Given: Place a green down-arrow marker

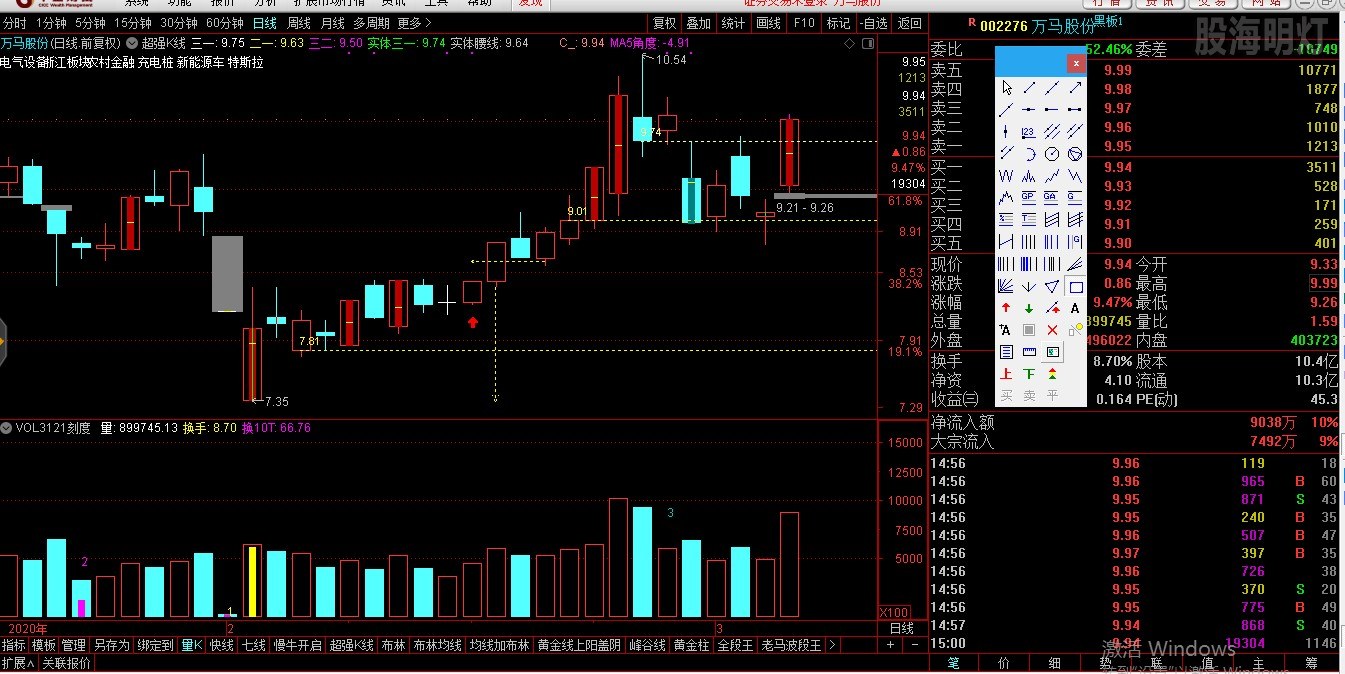Looking at the screenshot, I should [1029, 308].
